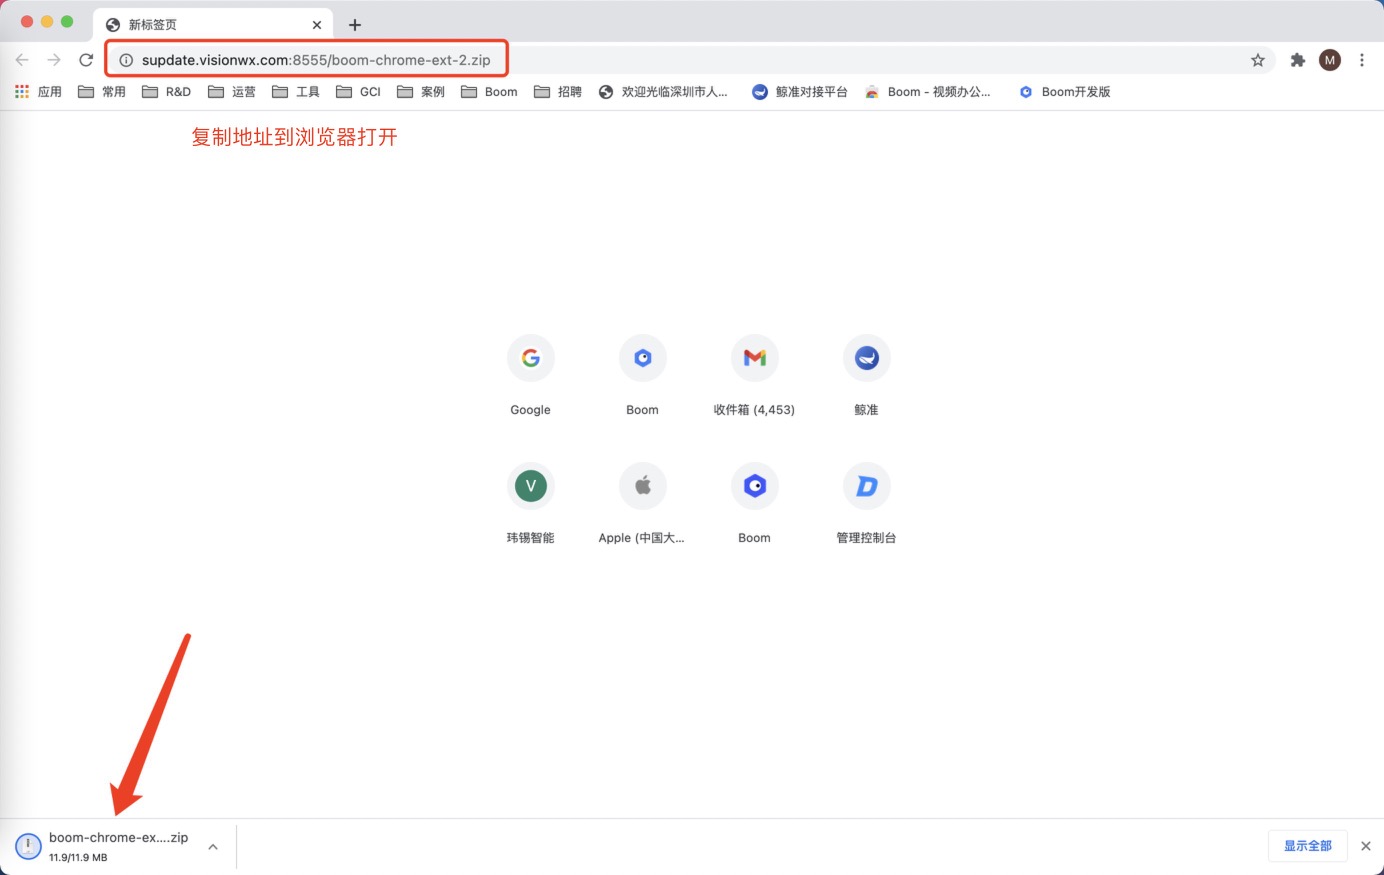1384x875 pixels.
Task: Open the Google shortcut
Action: click(530, 358)
